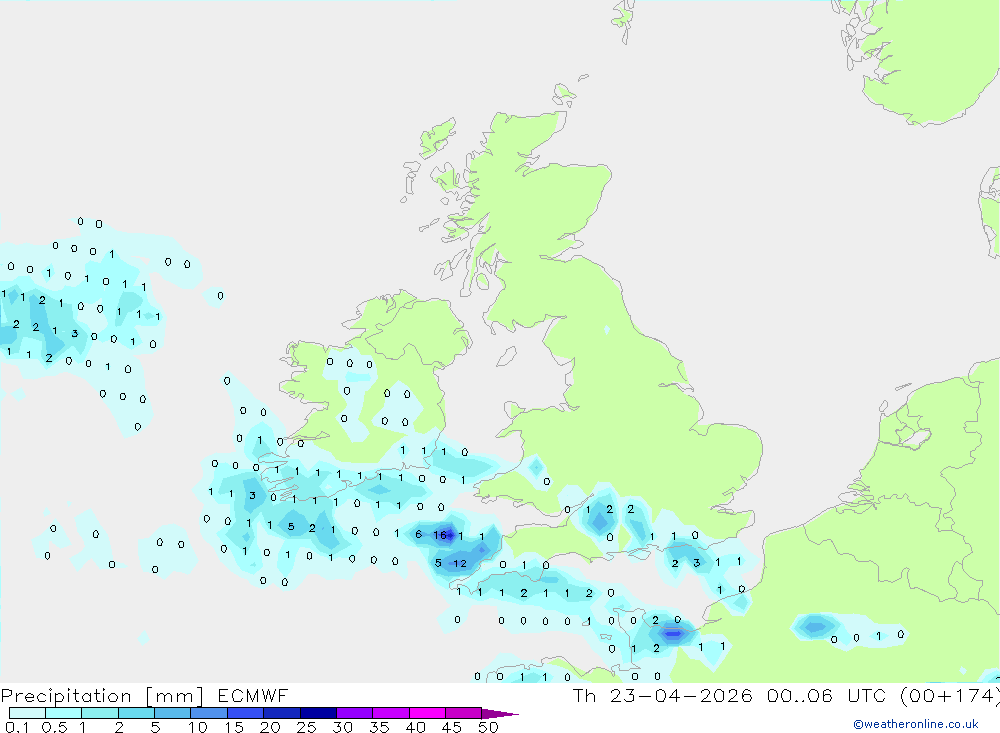The width and height of the screenshot is (1000, 733).
Task: Click the legend label '15'
Action: (234, 727)
